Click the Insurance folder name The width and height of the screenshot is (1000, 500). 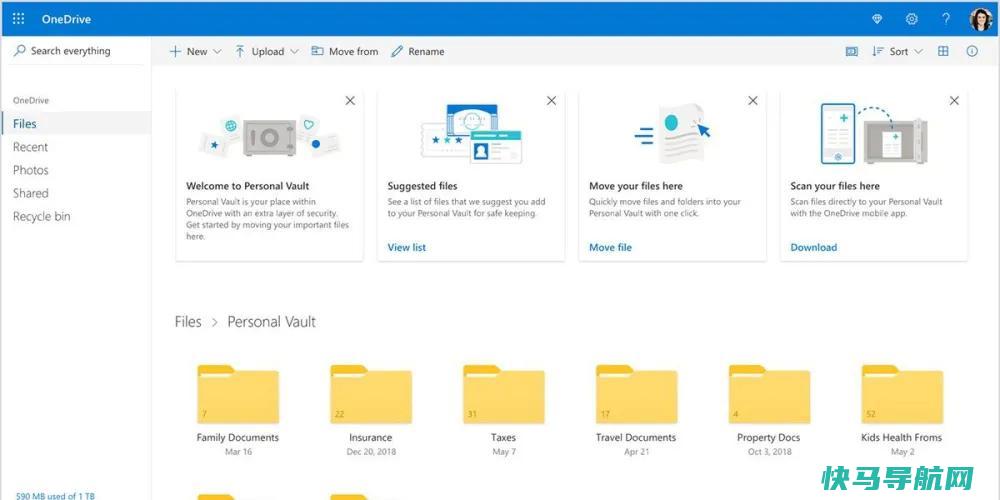371,438
